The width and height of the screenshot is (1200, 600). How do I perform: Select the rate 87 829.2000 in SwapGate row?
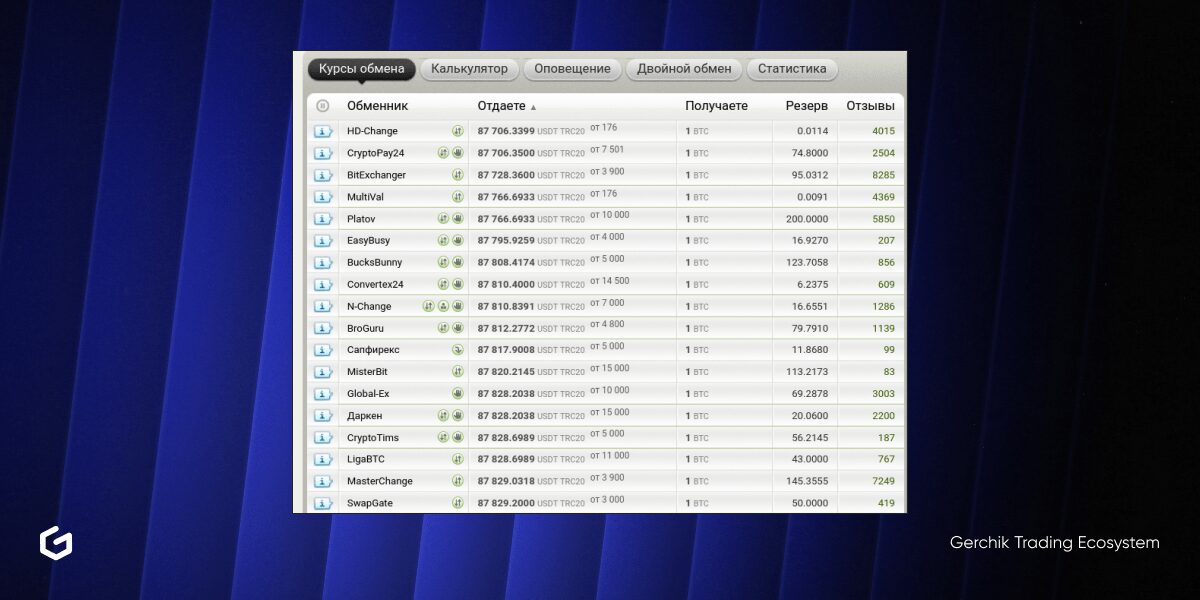[506, 504]
